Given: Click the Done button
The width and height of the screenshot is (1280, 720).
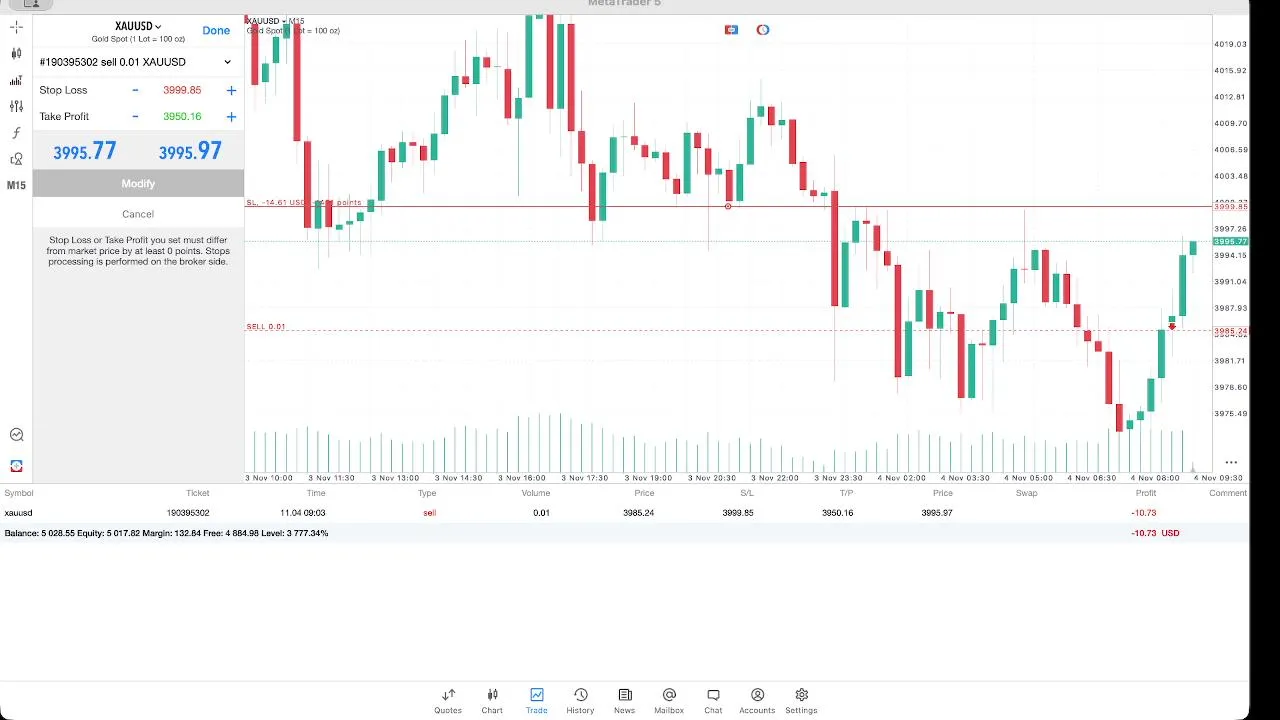Looking at the screenshot, I should click(216, 30).
